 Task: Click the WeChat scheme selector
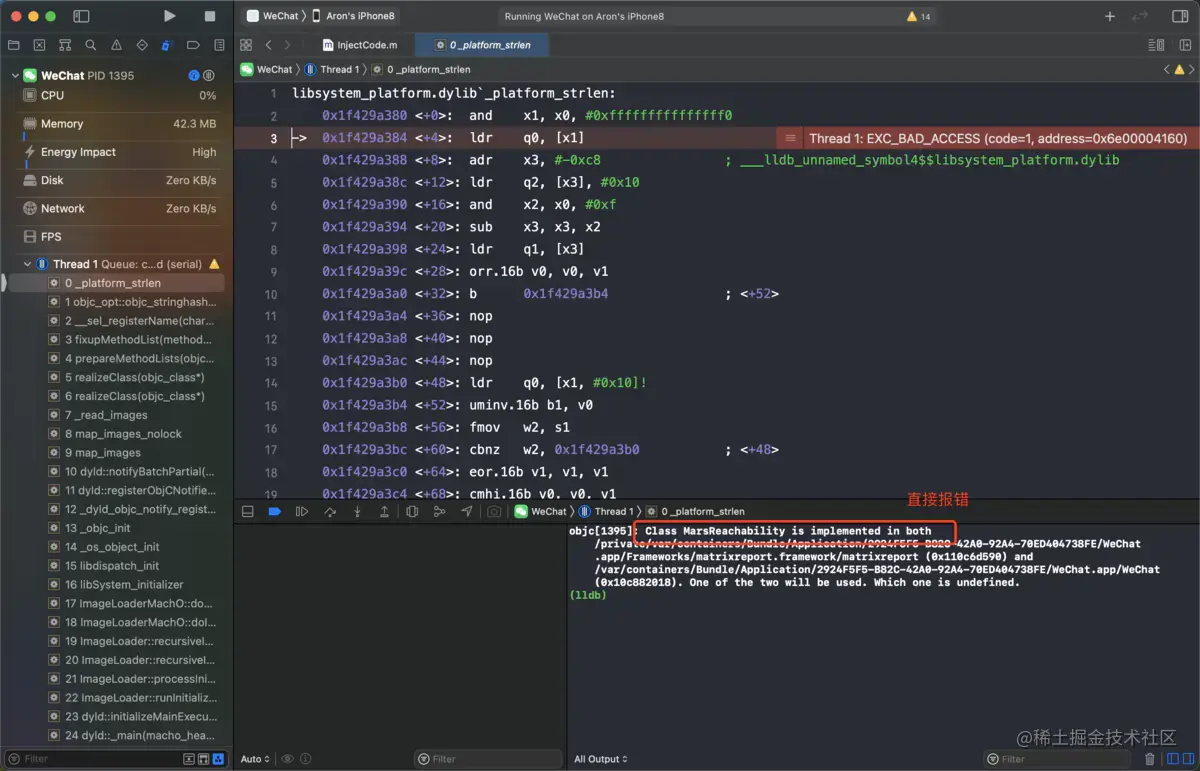pyautogui.click(x=273, y=16)
